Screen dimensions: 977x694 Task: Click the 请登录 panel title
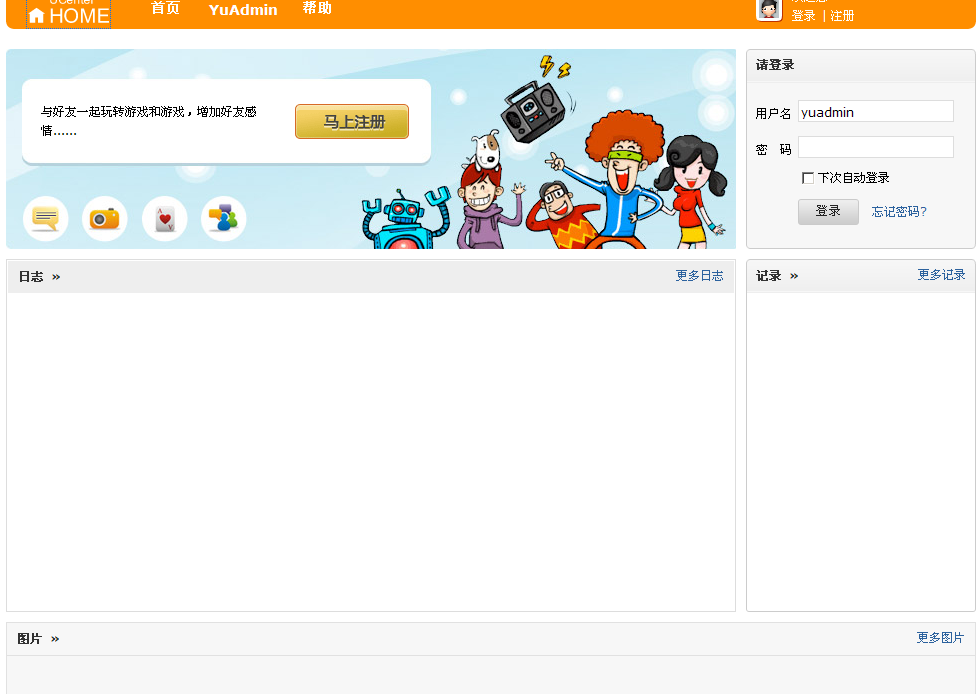coord(774,65)
